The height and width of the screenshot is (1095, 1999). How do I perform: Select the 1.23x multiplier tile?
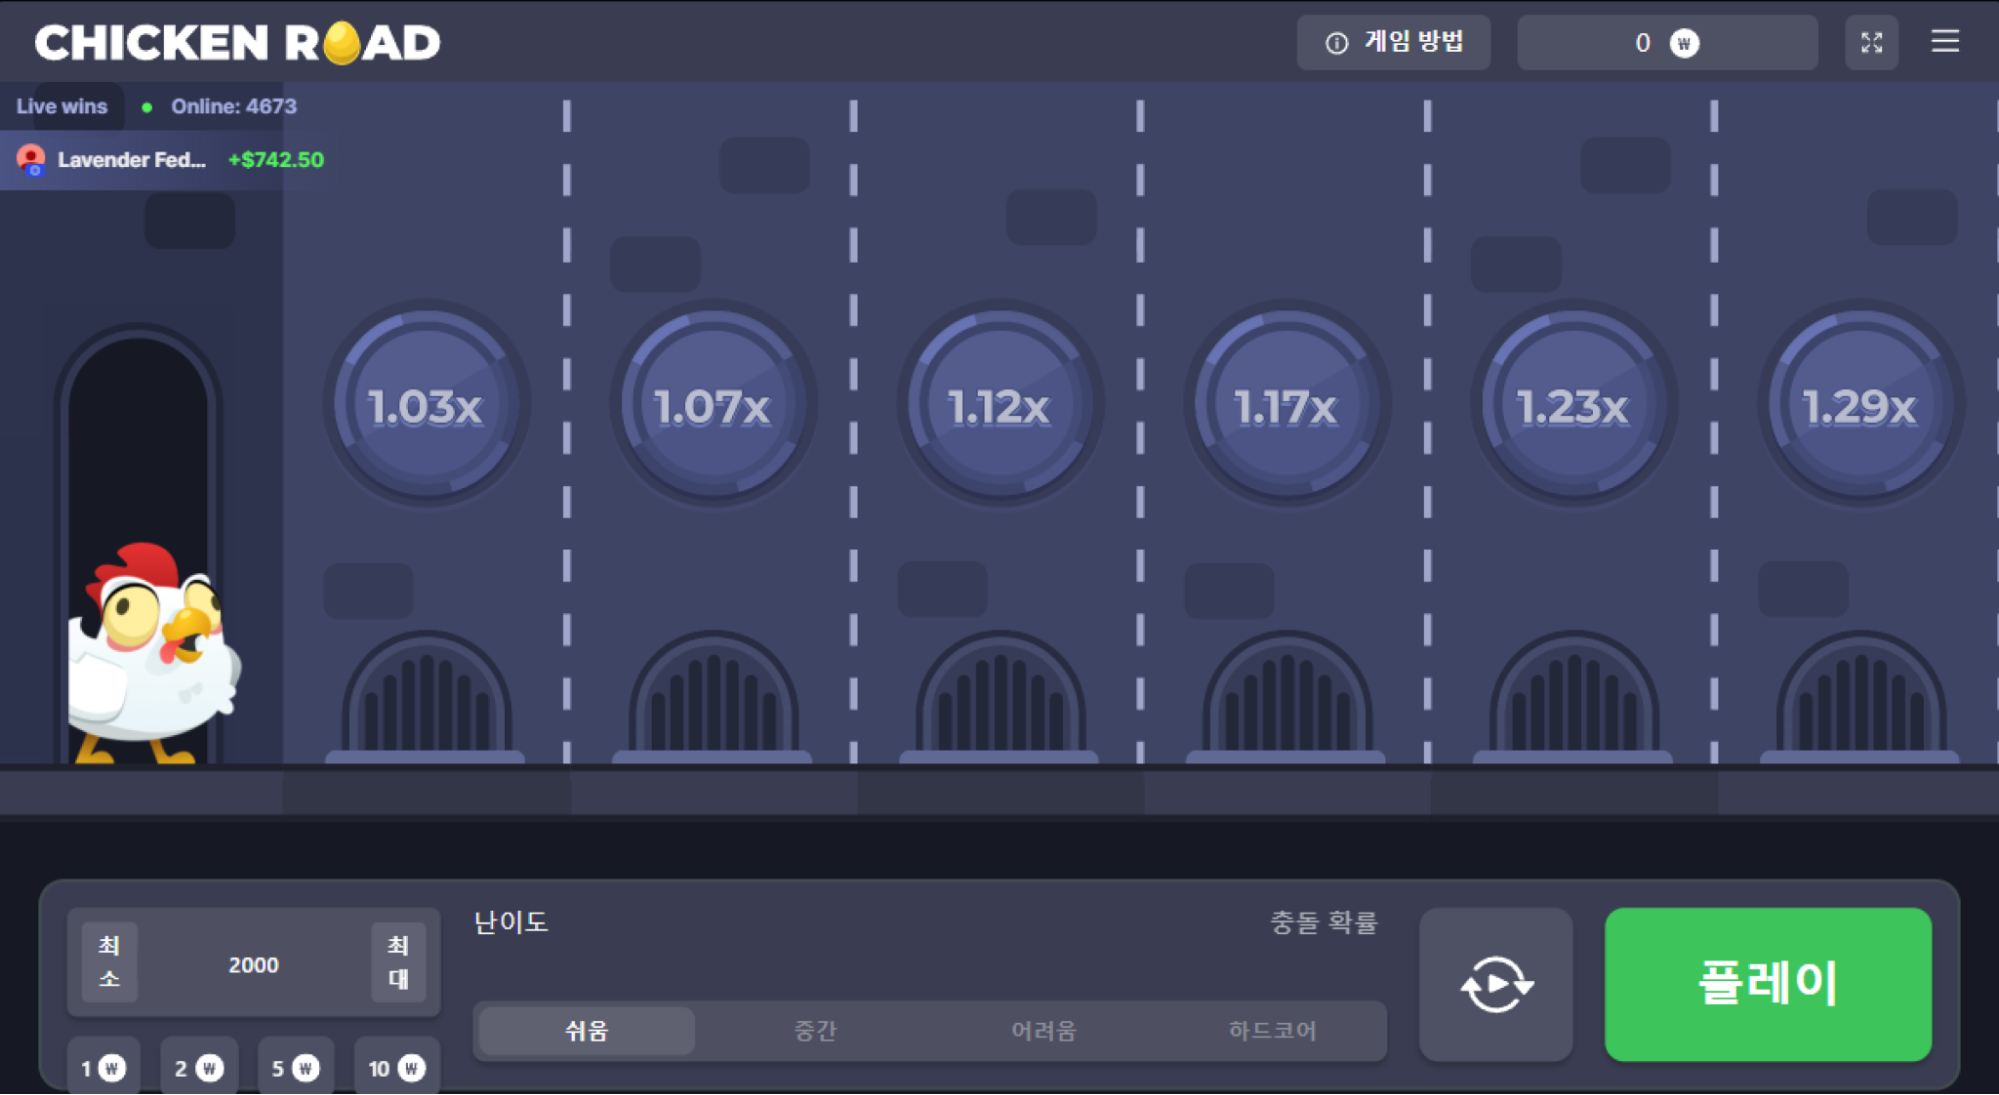tap(1574, 405)
